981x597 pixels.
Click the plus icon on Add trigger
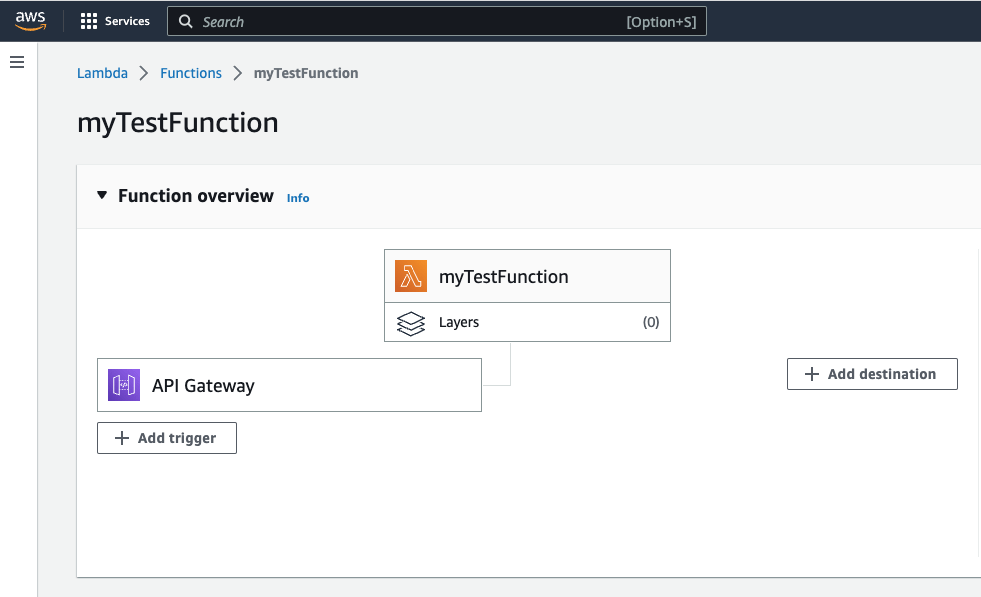pos(121,438)
